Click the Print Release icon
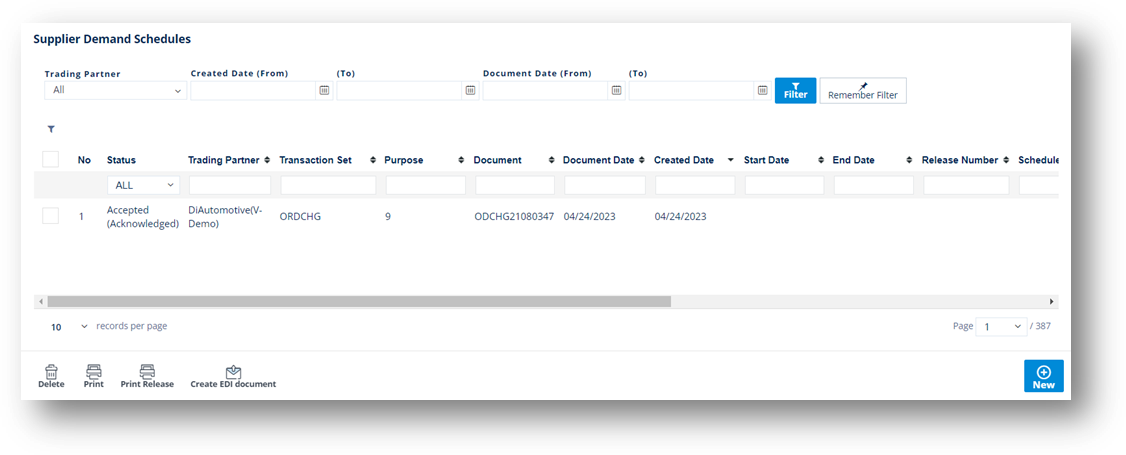Image resolution: width=1126 pixels, height=455 pixels. pos(147,372)
